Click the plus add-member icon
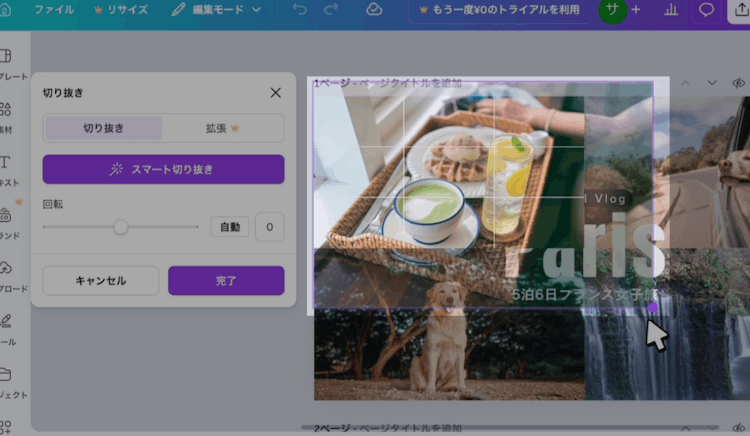Screen dimensions: 750x436 point(636,10)
